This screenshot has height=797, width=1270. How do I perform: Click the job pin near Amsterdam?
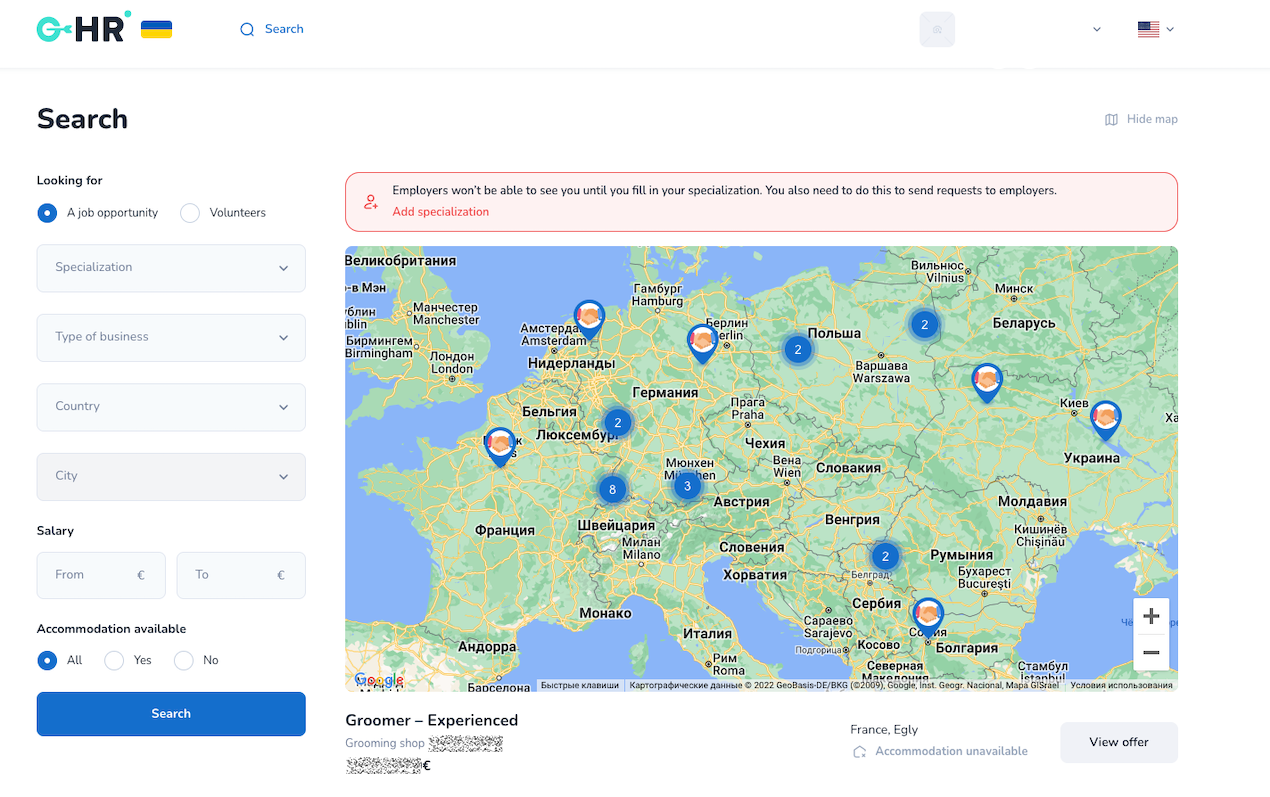(x=589, y=319)
